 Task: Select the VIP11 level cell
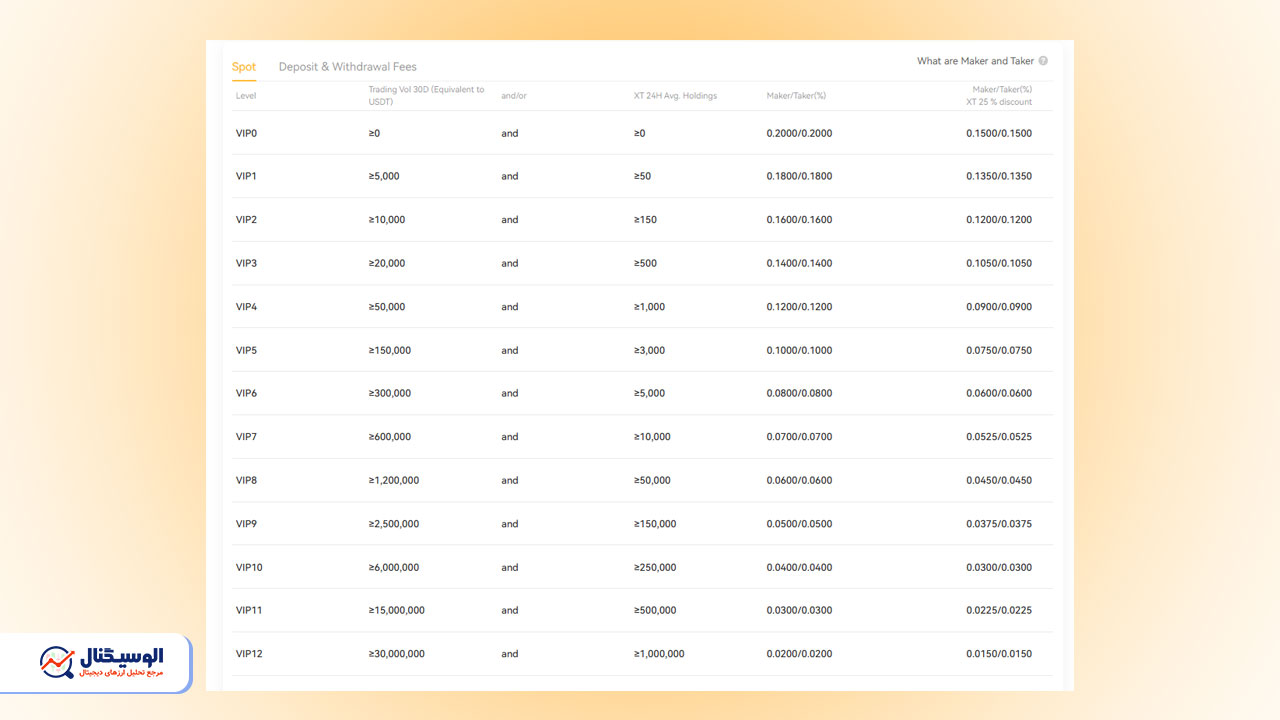(249, 610)
